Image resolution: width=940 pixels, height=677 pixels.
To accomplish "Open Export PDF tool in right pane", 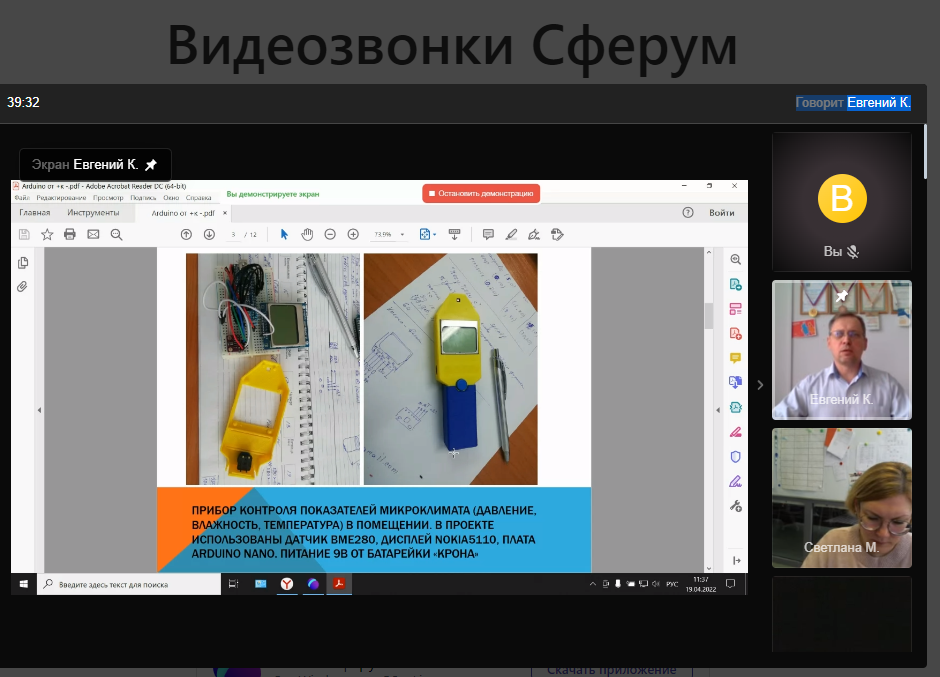I will [x=736, y=284].
